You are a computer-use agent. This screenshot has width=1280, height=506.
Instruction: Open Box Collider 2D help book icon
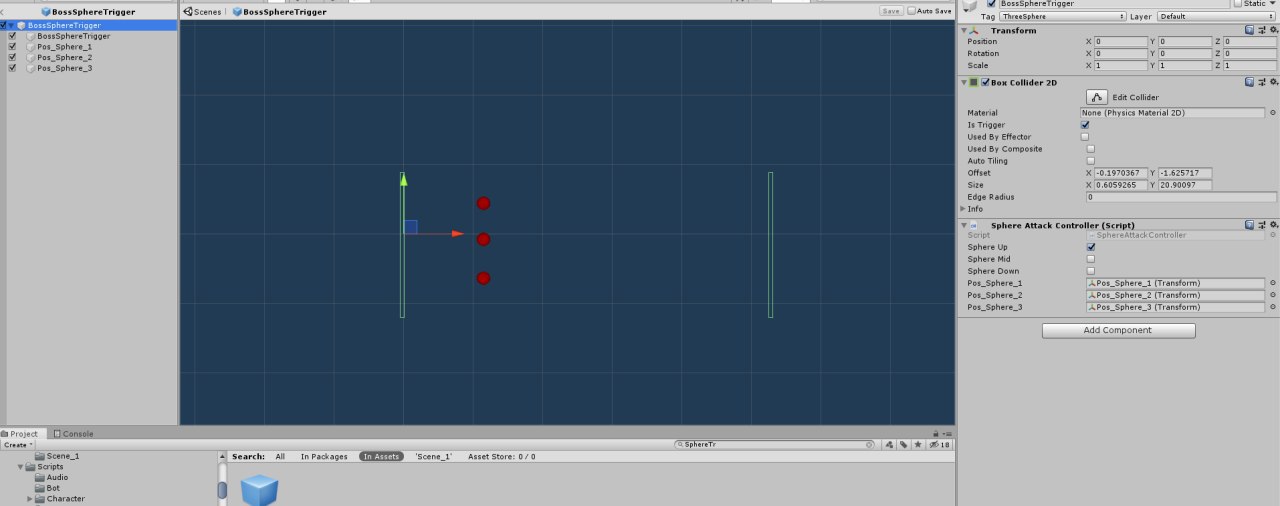1250,82
